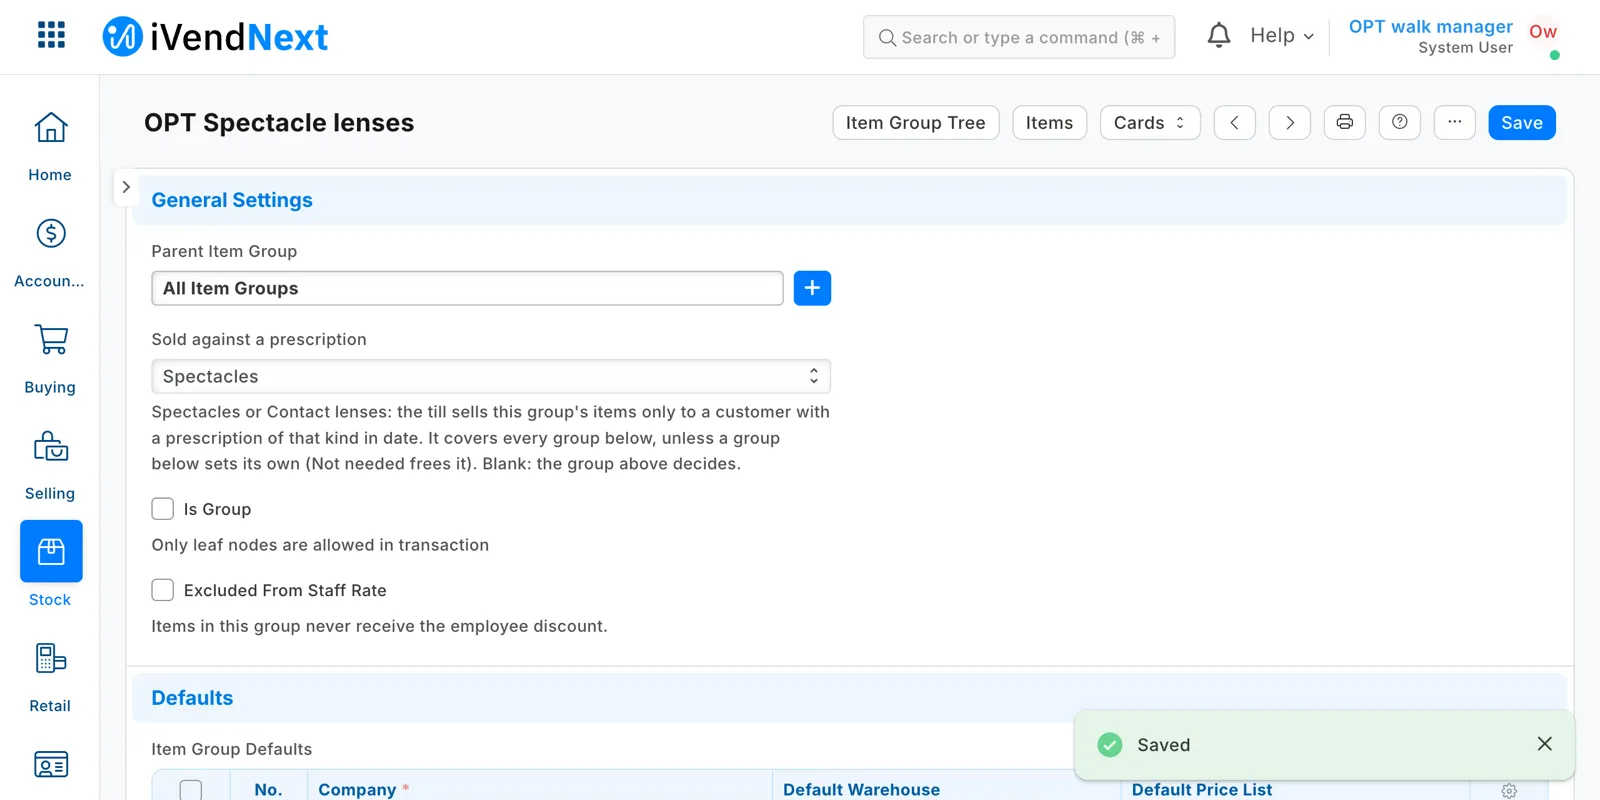Check the Is Group checkbox
Viewport: 1600px width, 800px height.
coord(163,509)
